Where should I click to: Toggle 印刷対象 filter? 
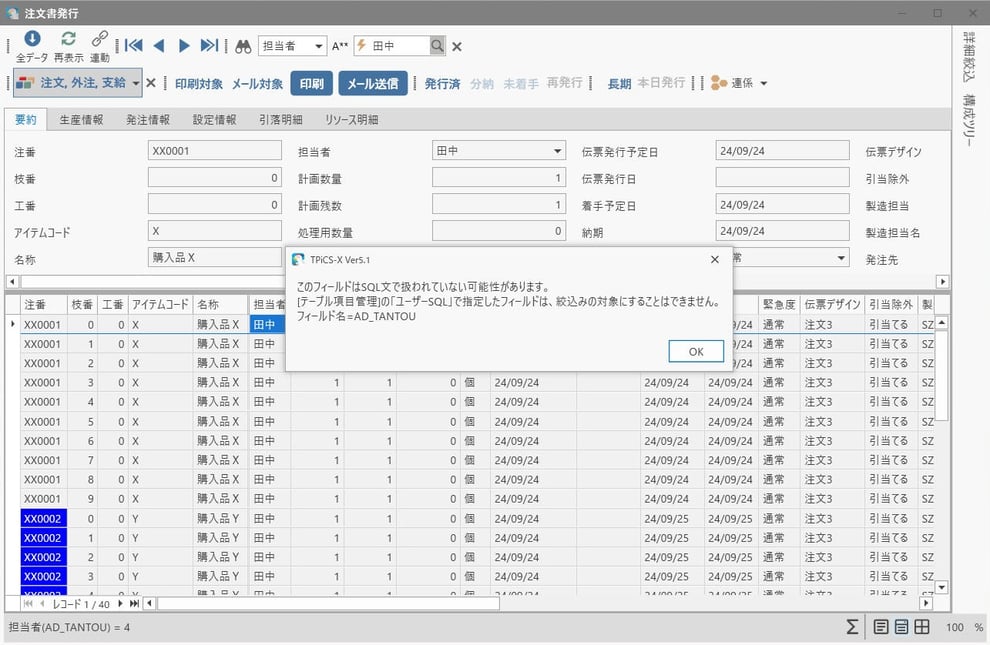tap(199, 84)
